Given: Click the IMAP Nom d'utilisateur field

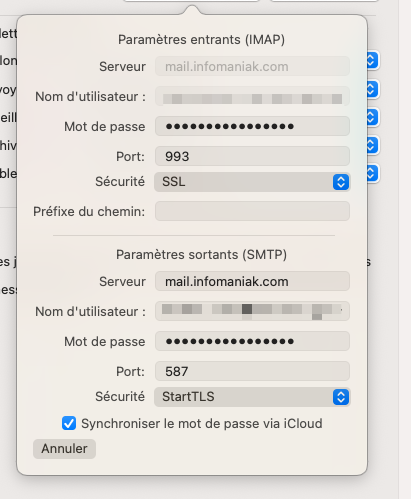Looking at the screenshot, I should pos(252,96).
